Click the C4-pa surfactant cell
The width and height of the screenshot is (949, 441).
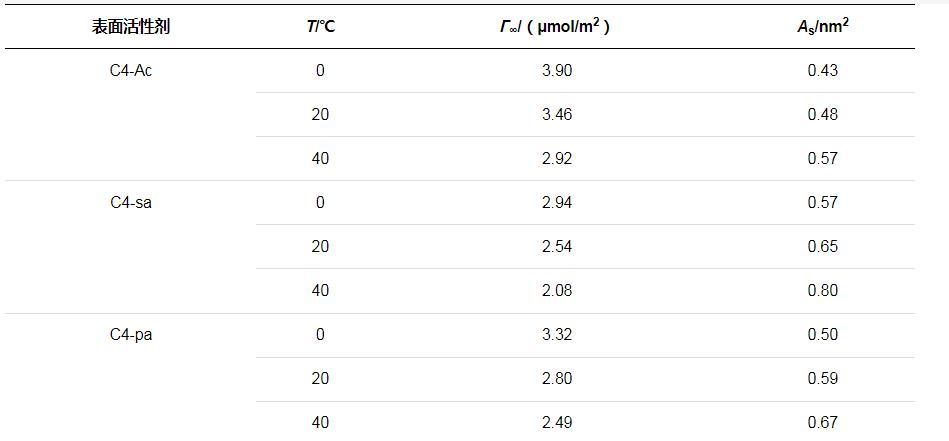pyautogui.click(x=130, y=335)
